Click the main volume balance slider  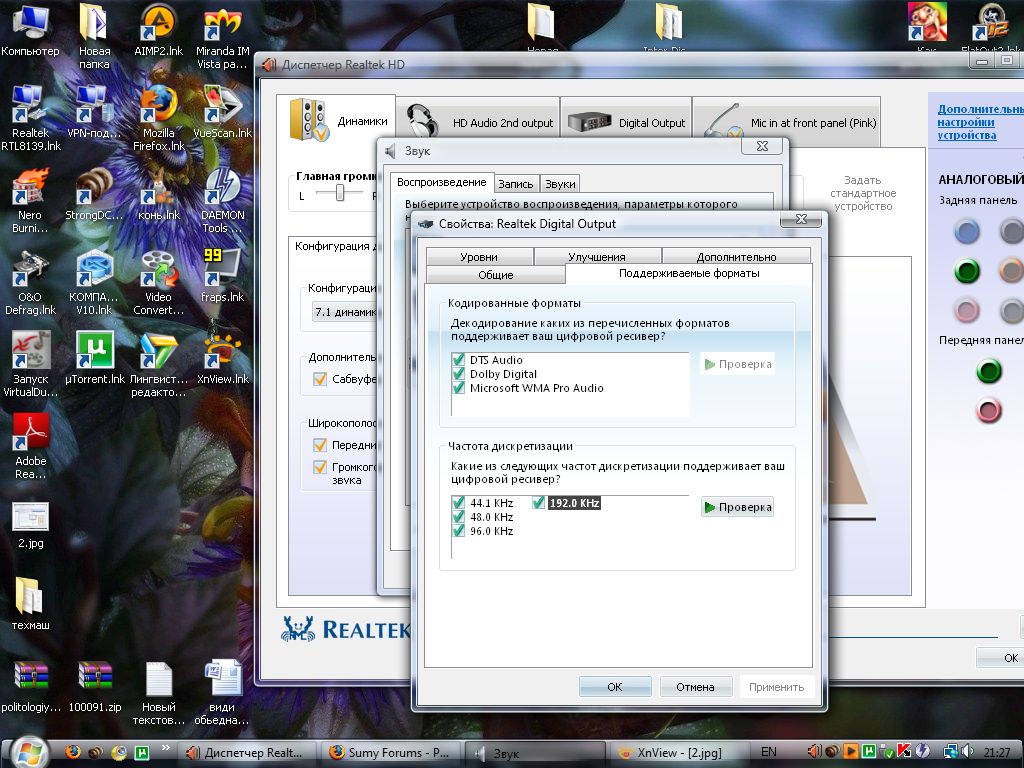[x=340, y=194]
